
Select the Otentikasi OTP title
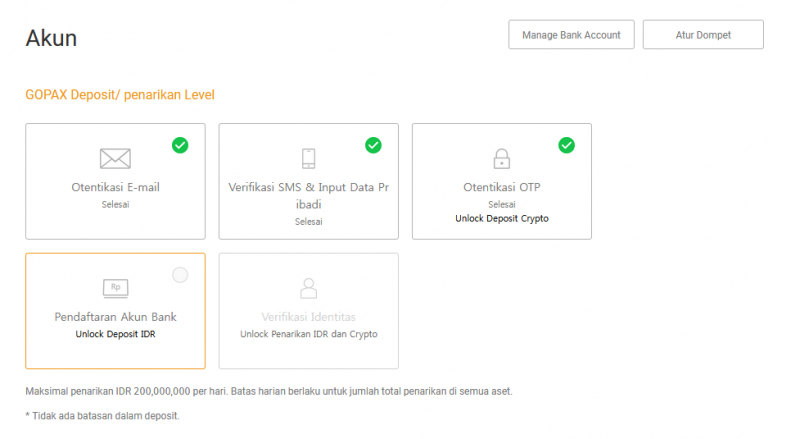tap(502, 187)
